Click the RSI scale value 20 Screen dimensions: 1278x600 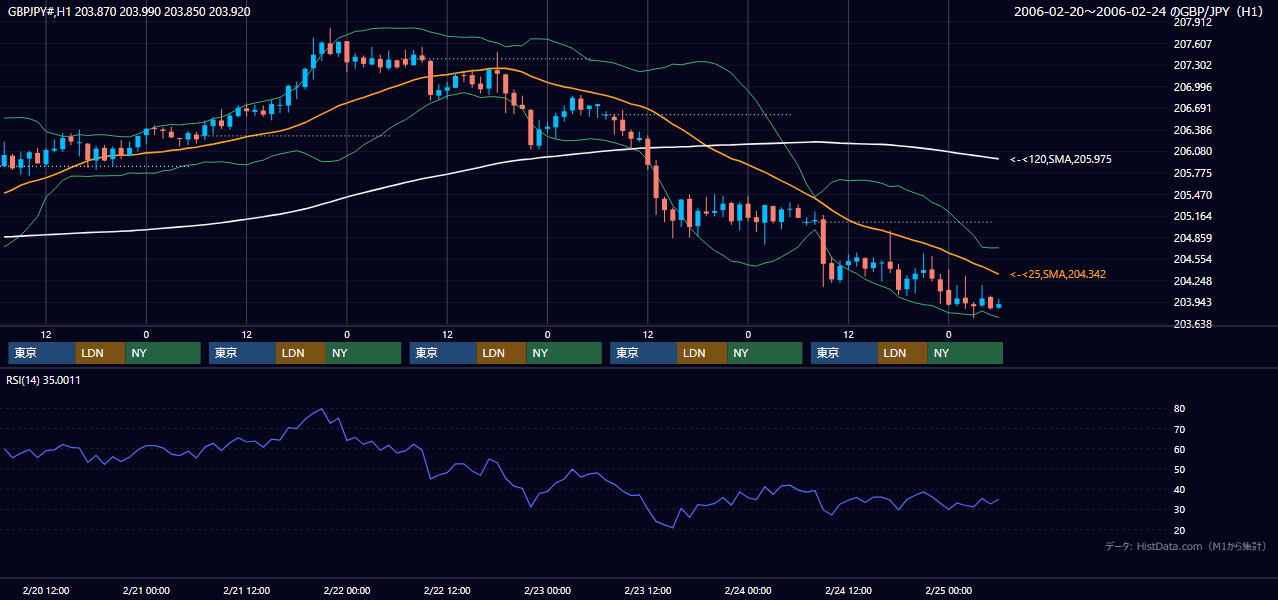click(x=1179, y=530)
